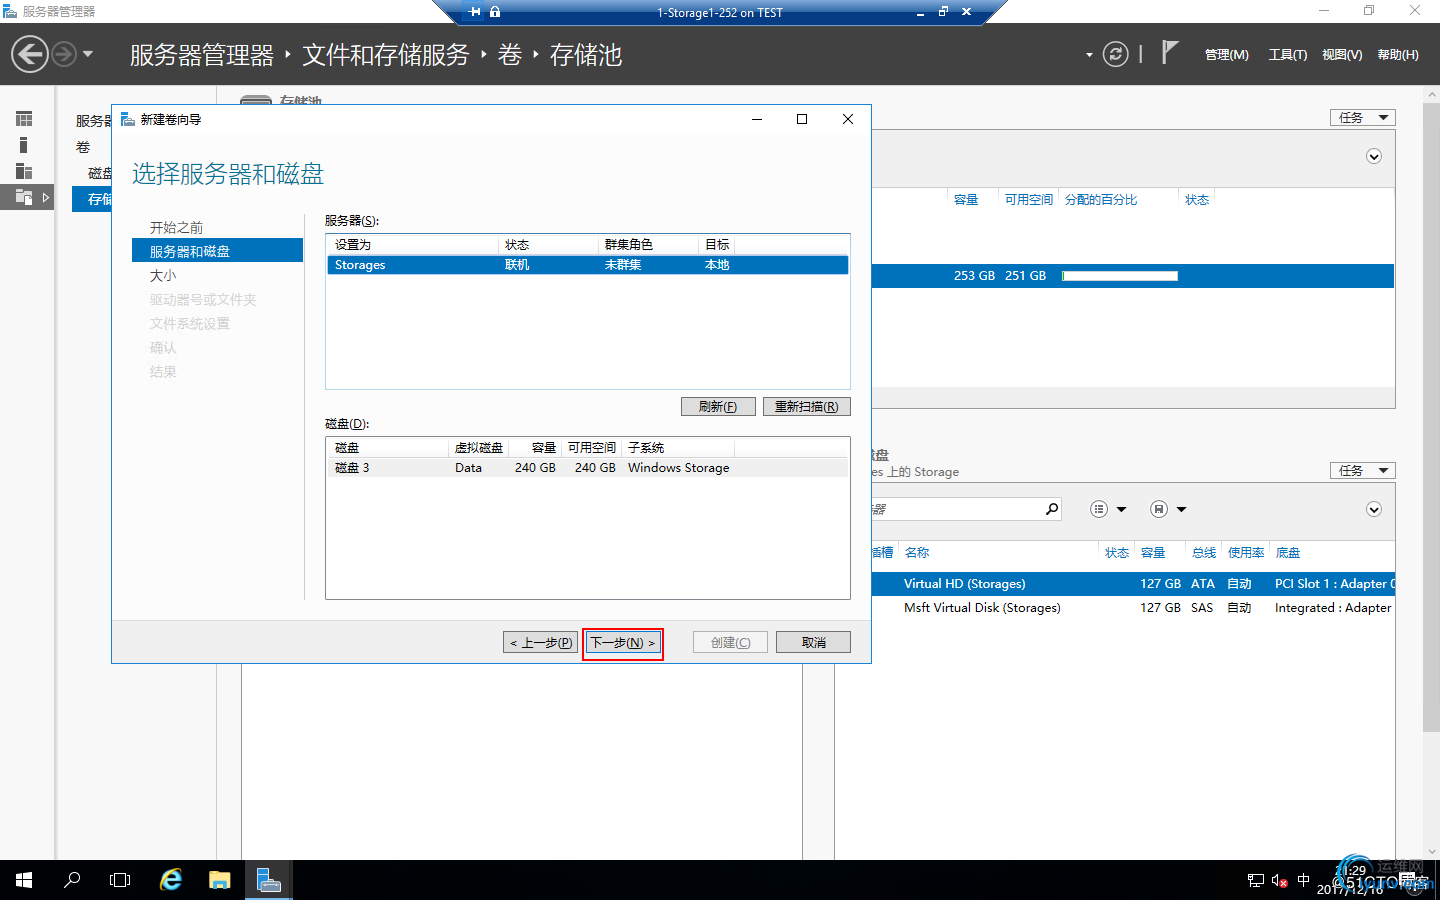The height and width of the screenshot is (900, 1440).
Task: Open the dropdown arrow next to the save query icon
Action: tap(1181, 510)
